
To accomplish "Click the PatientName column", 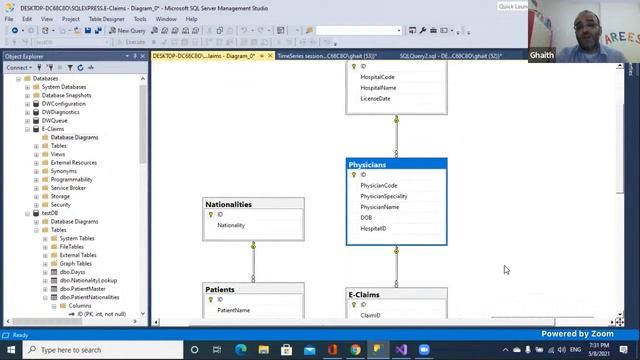I will [233, 311].
